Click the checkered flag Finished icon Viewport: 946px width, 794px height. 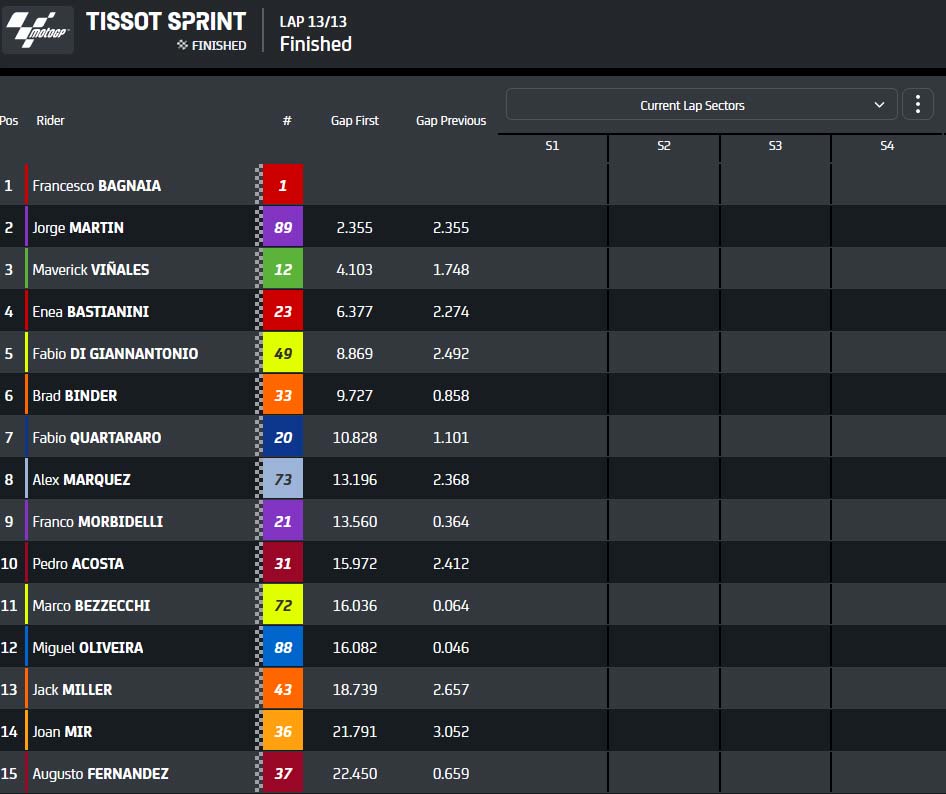coord(182,45)
